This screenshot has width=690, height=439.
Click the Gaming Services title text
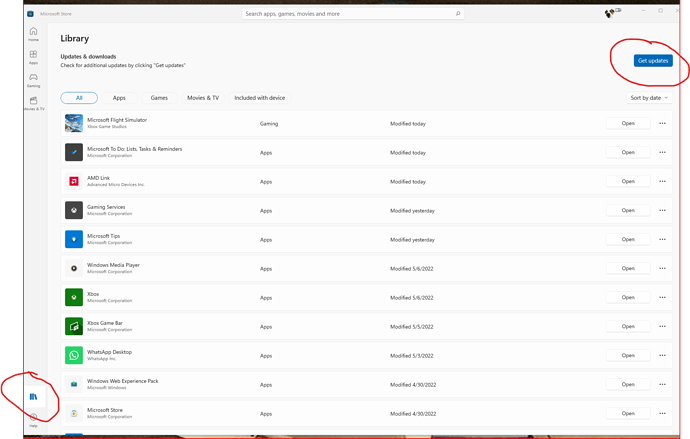(106, 207)
